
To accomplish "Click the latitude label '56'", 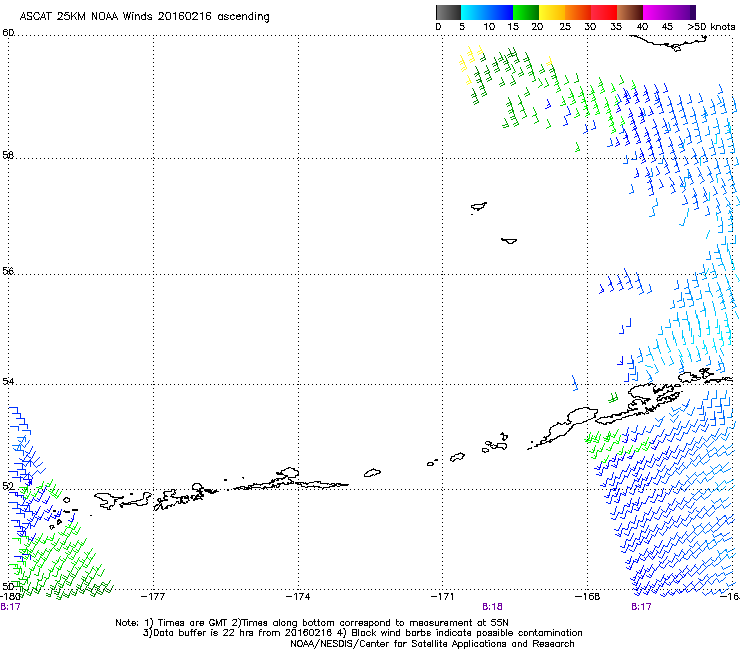I will [x=8, y=271].
